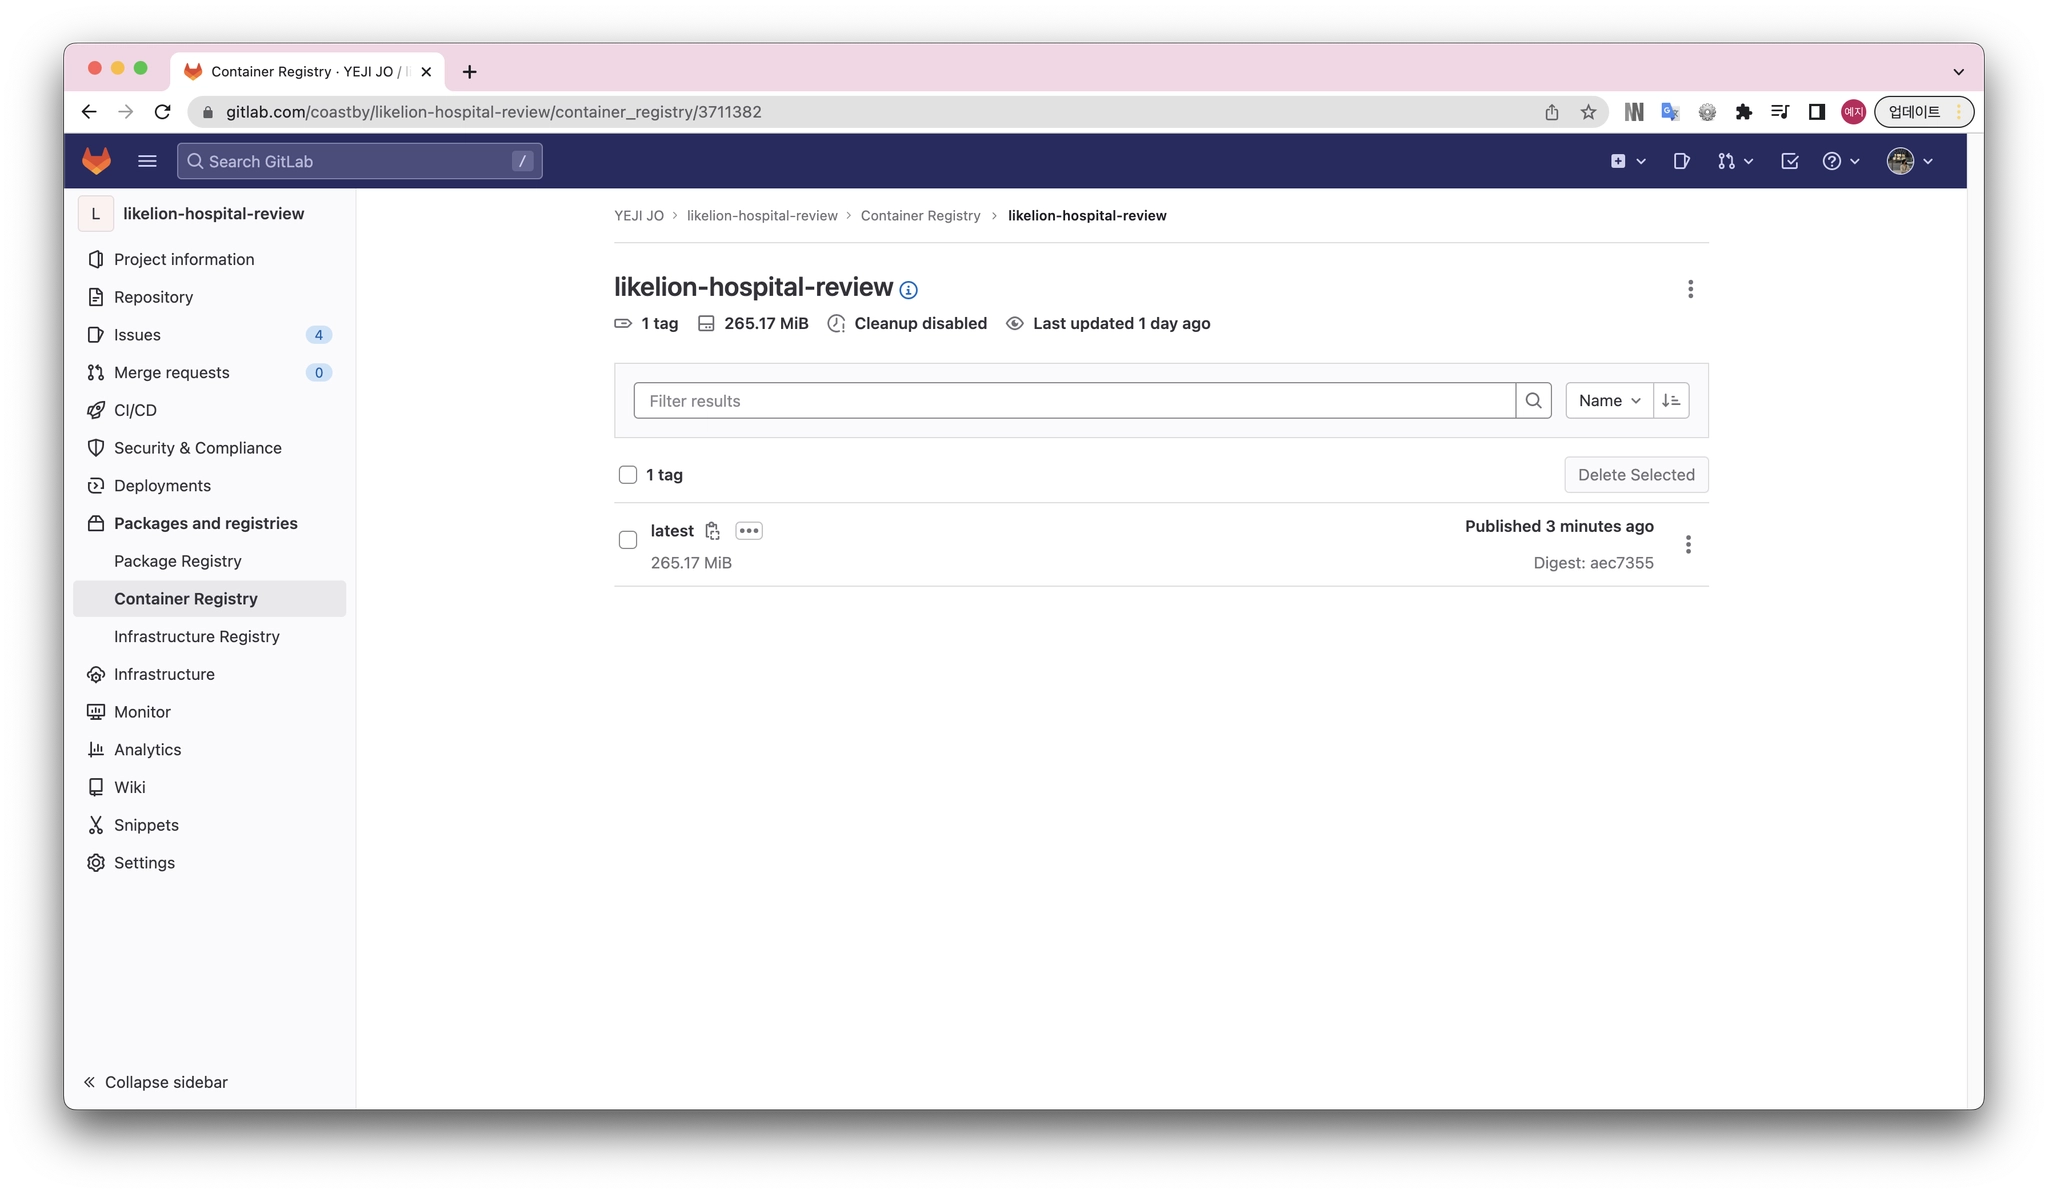This screenshot has width=2048, height=1194.
Task: Open Package Registry in the sidebar
Action: (178, 561)
